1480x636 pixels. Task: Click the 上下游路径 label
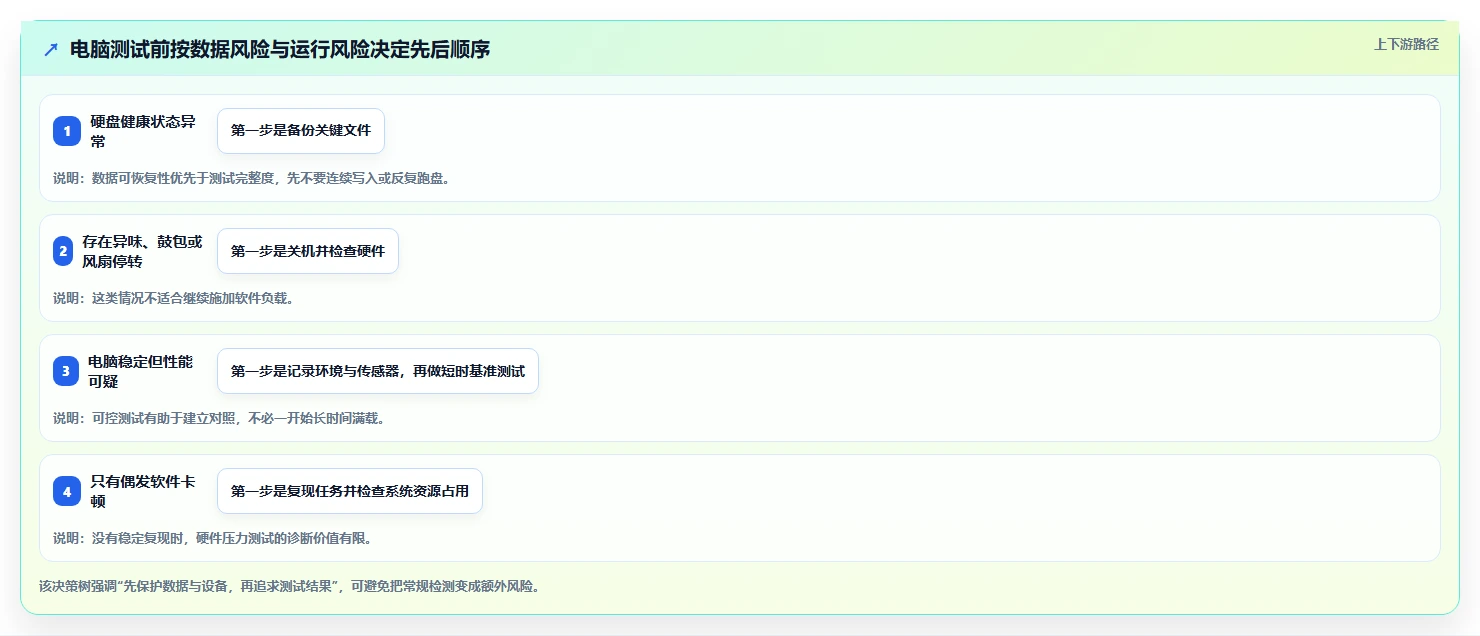1406,44
